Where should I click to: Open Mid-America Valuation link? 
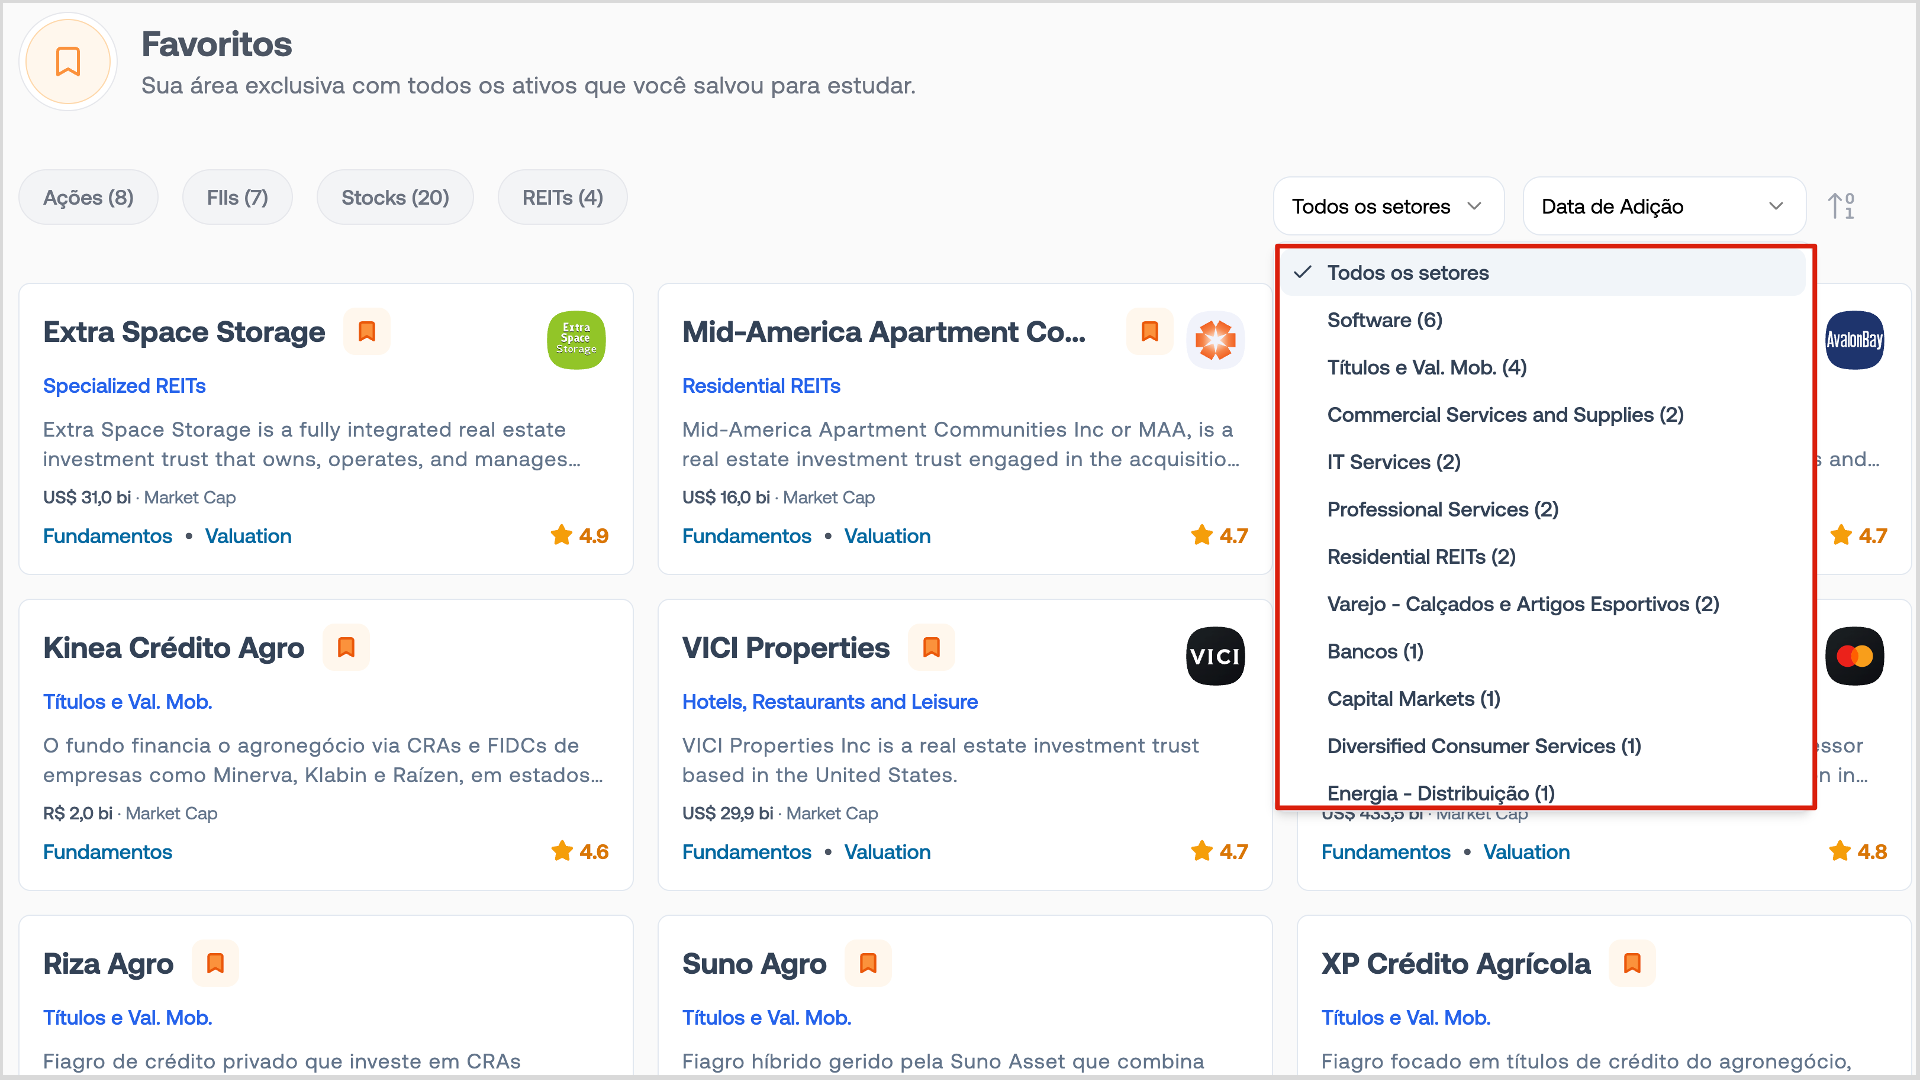pos(887,536)
